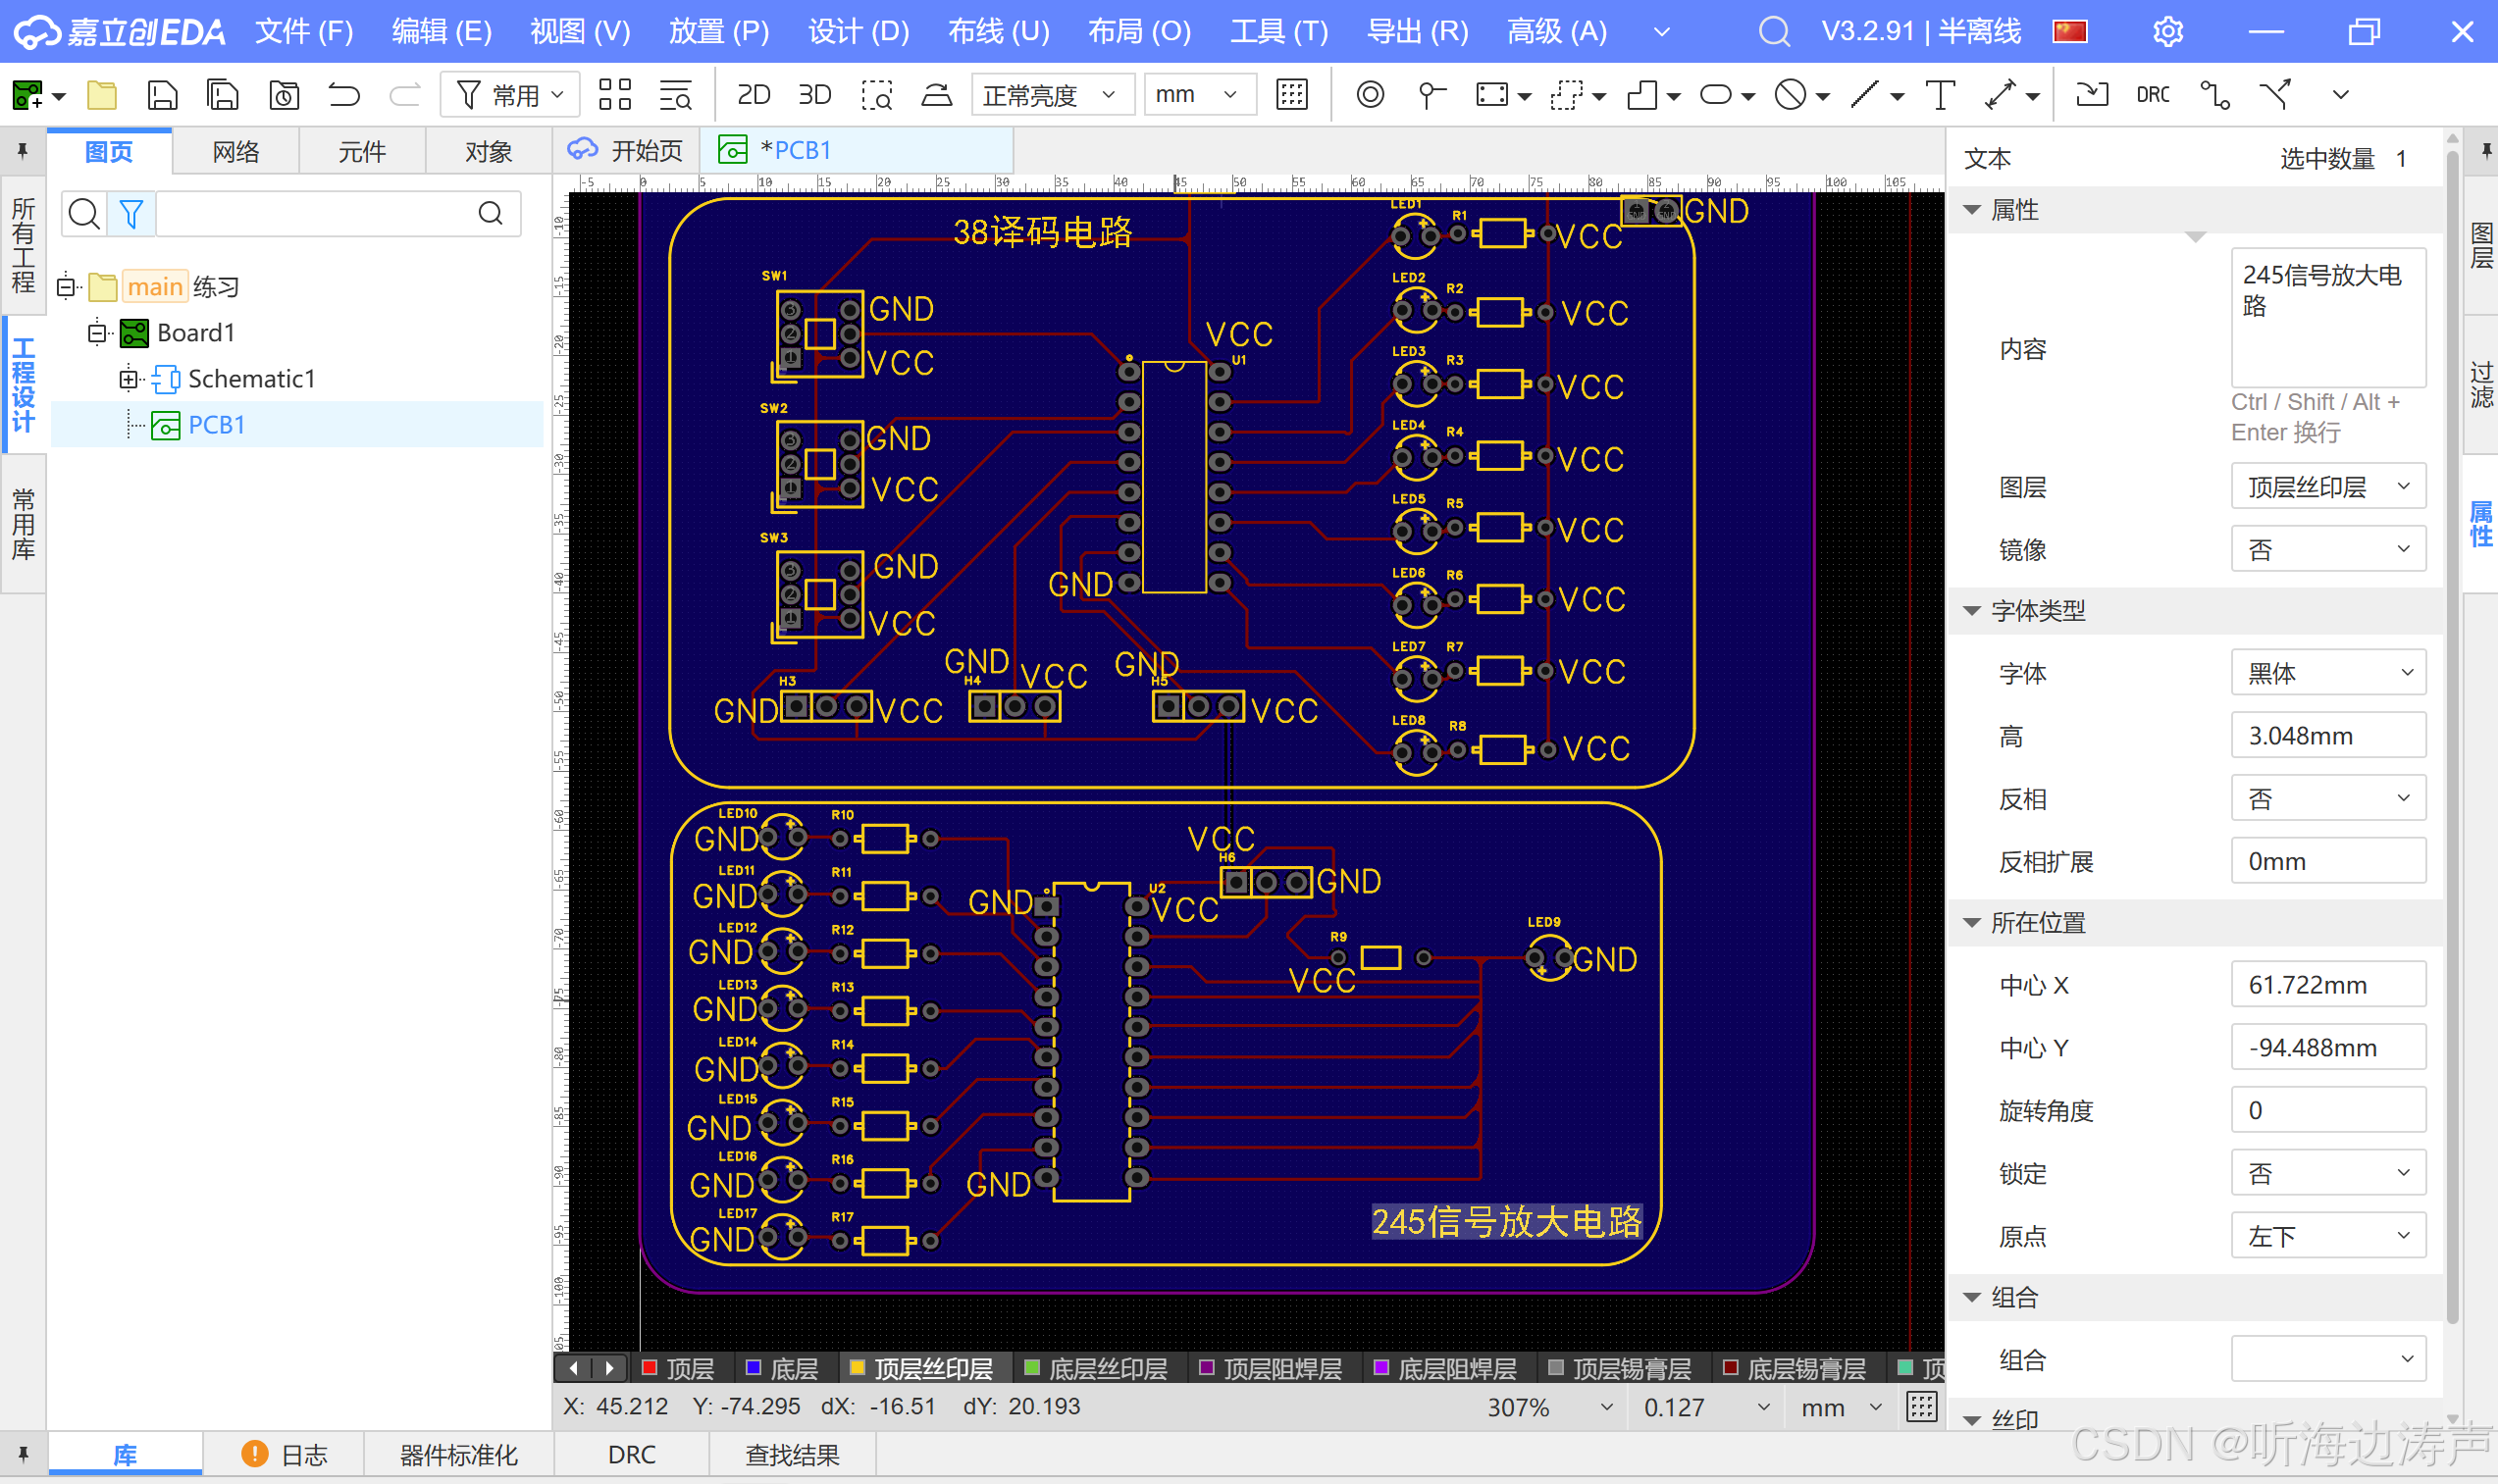The image size is (2498, 1484).
Task: Select the text tool icon
Action: (1940, 95)
